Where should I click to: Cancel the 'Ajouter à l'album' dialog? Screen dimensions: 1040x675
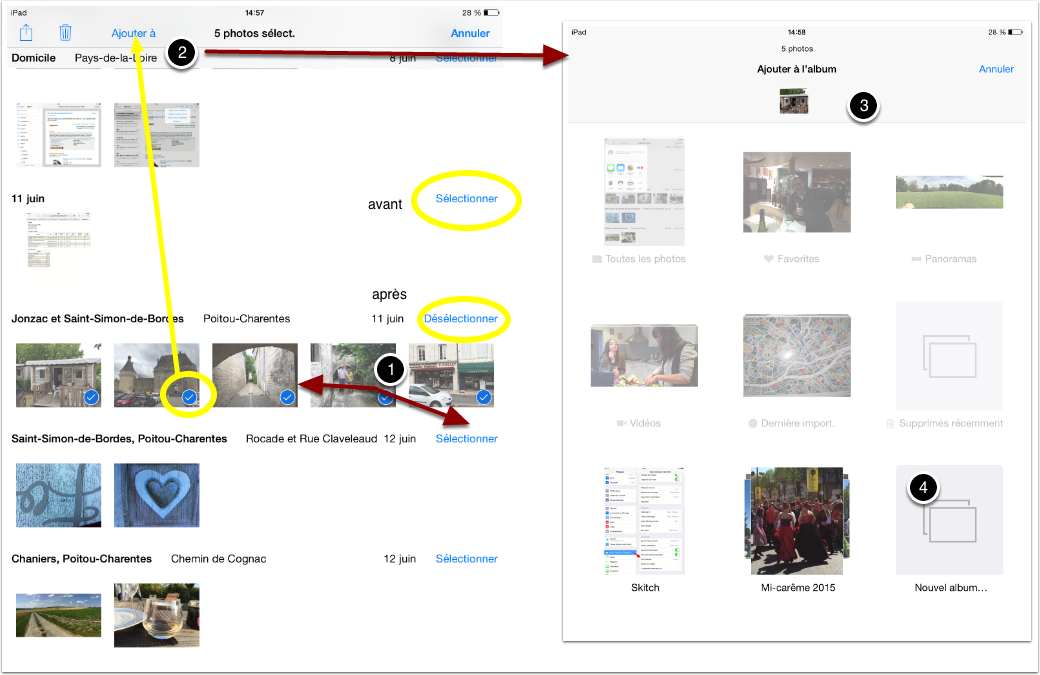pyautogui.click(x=996, y=69)
